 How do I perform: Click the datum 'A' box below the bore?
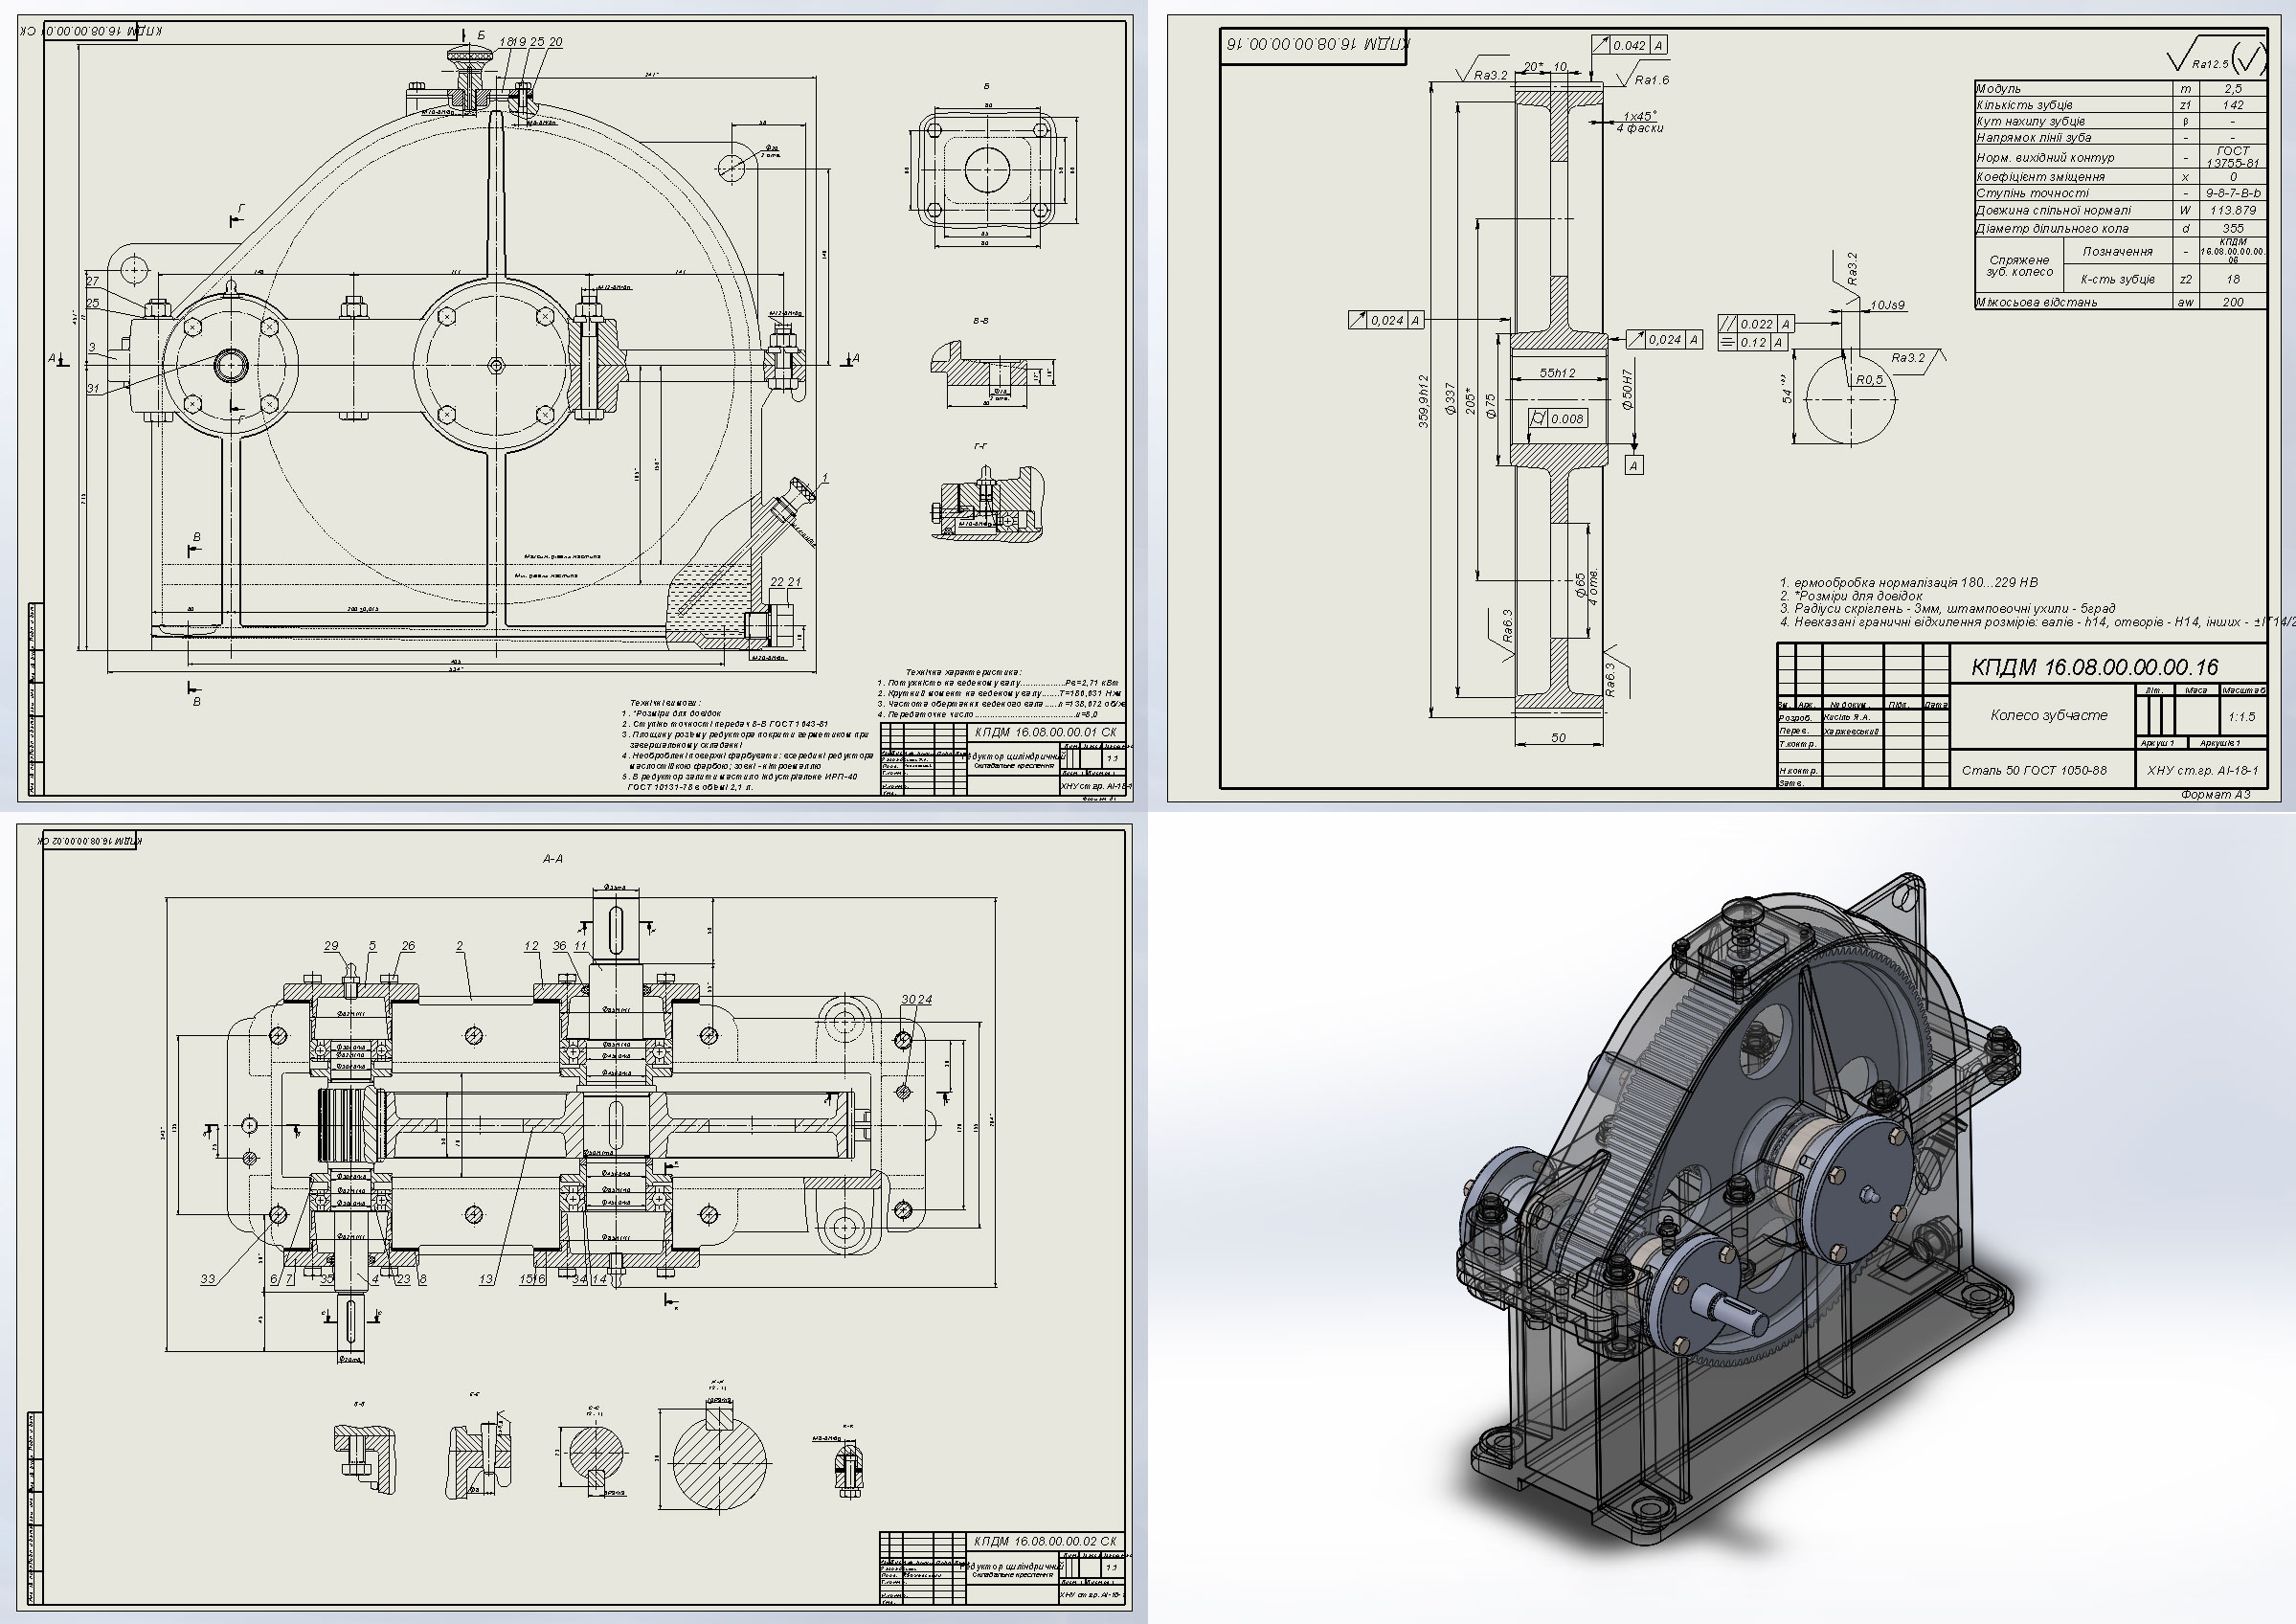(1634, 465)
